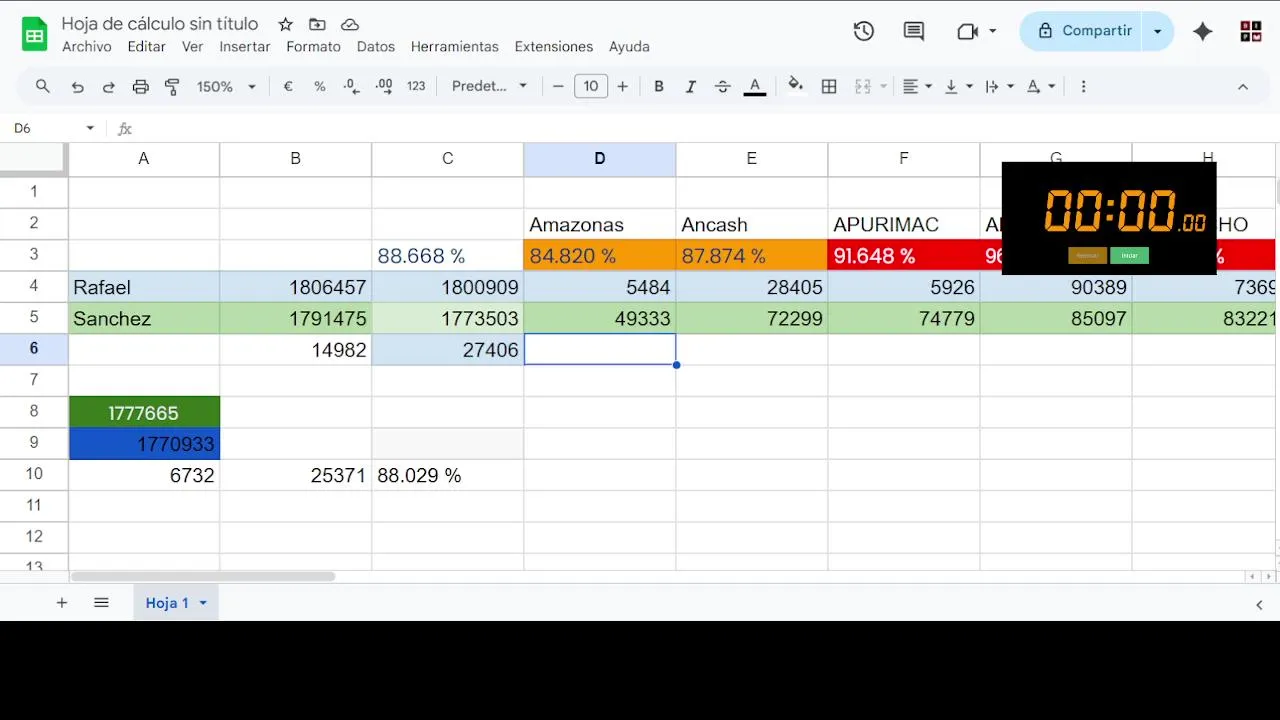Screen dimensions: 1280x720
Task: Select column D header
Action: (x=600, y=158)
